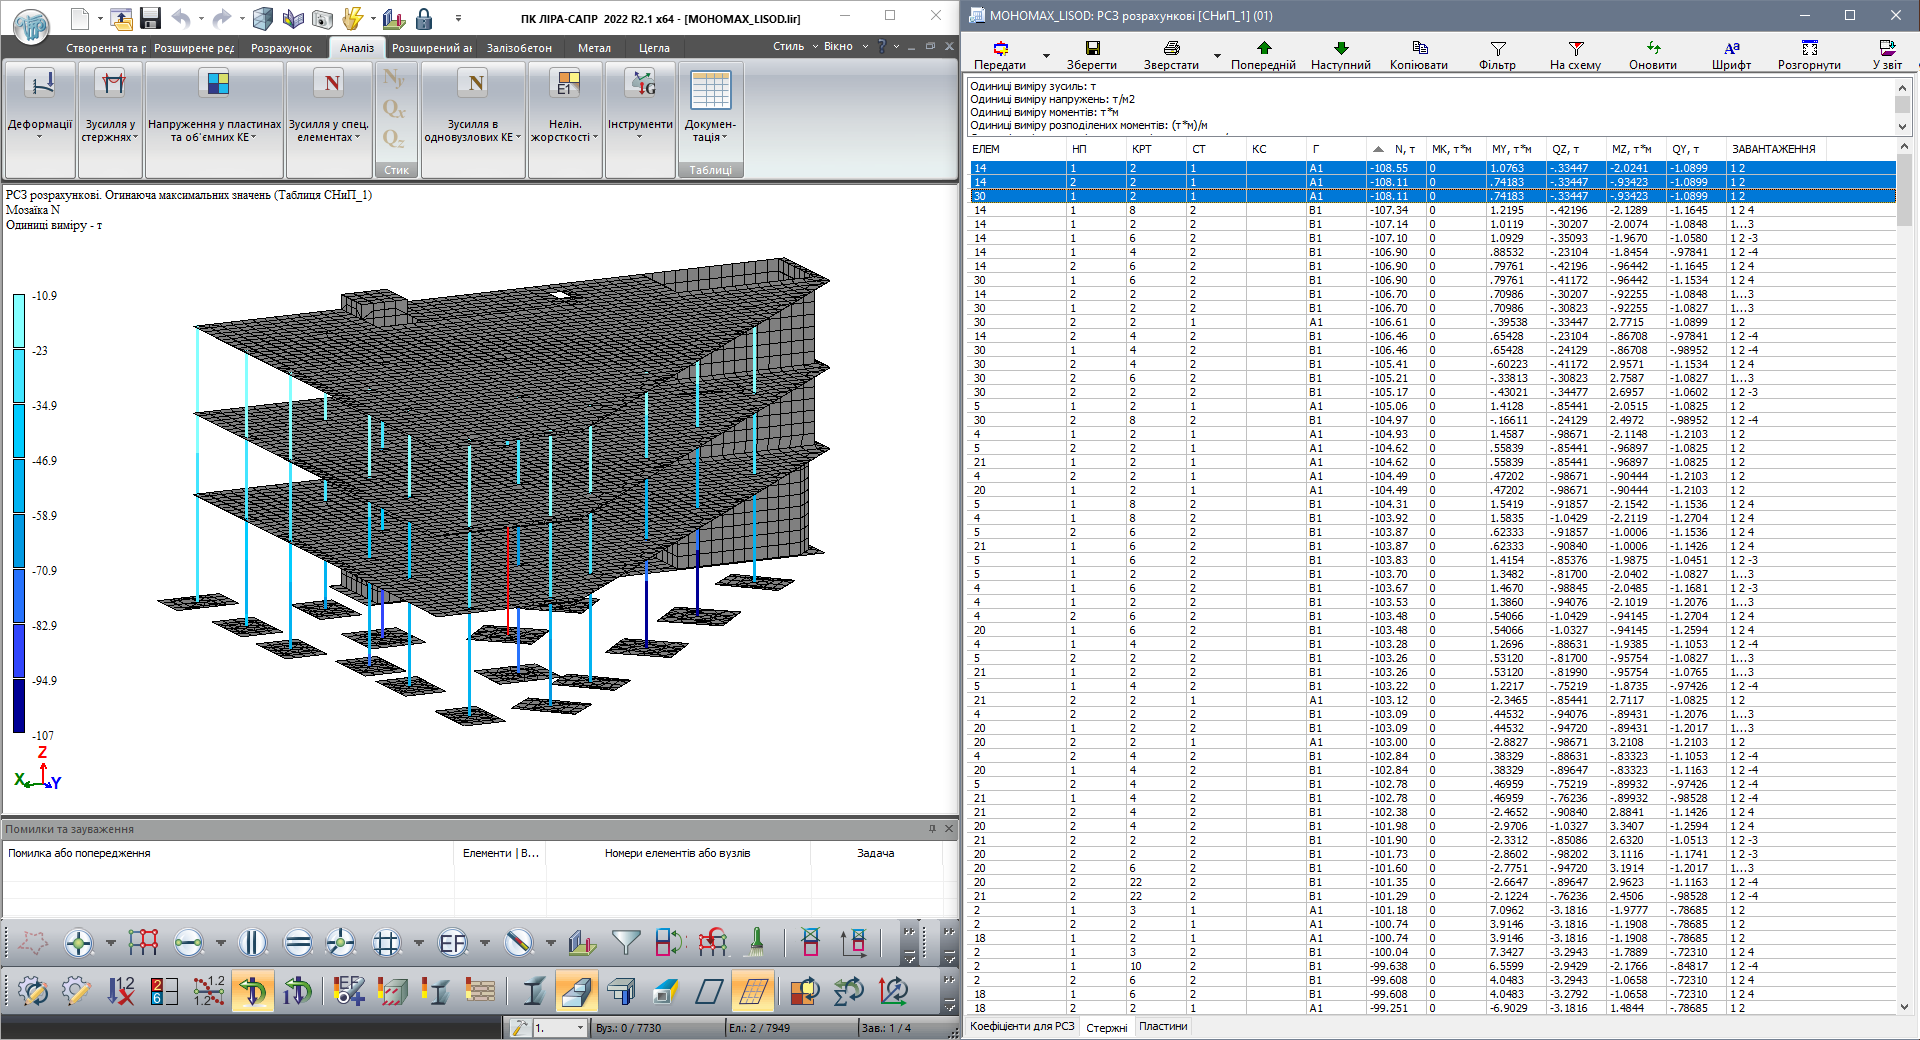This screenshot has height=1040, width=1920.
Task: Toggle the highlighted 3D bar display button
Action: [x=577, y=991]
